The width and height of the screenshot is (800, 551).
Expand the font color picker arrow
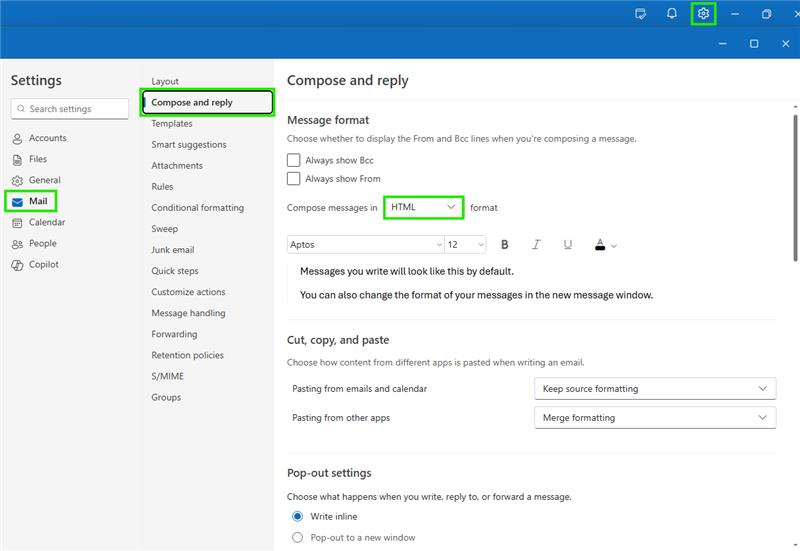(x=614, y=246)
